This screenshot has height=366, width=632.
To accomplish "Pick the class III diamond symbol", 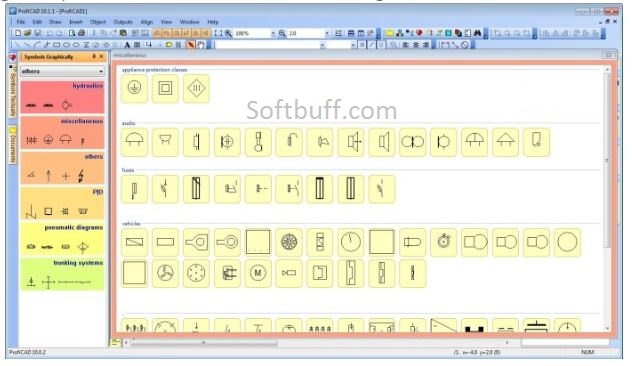I will 196,88.
